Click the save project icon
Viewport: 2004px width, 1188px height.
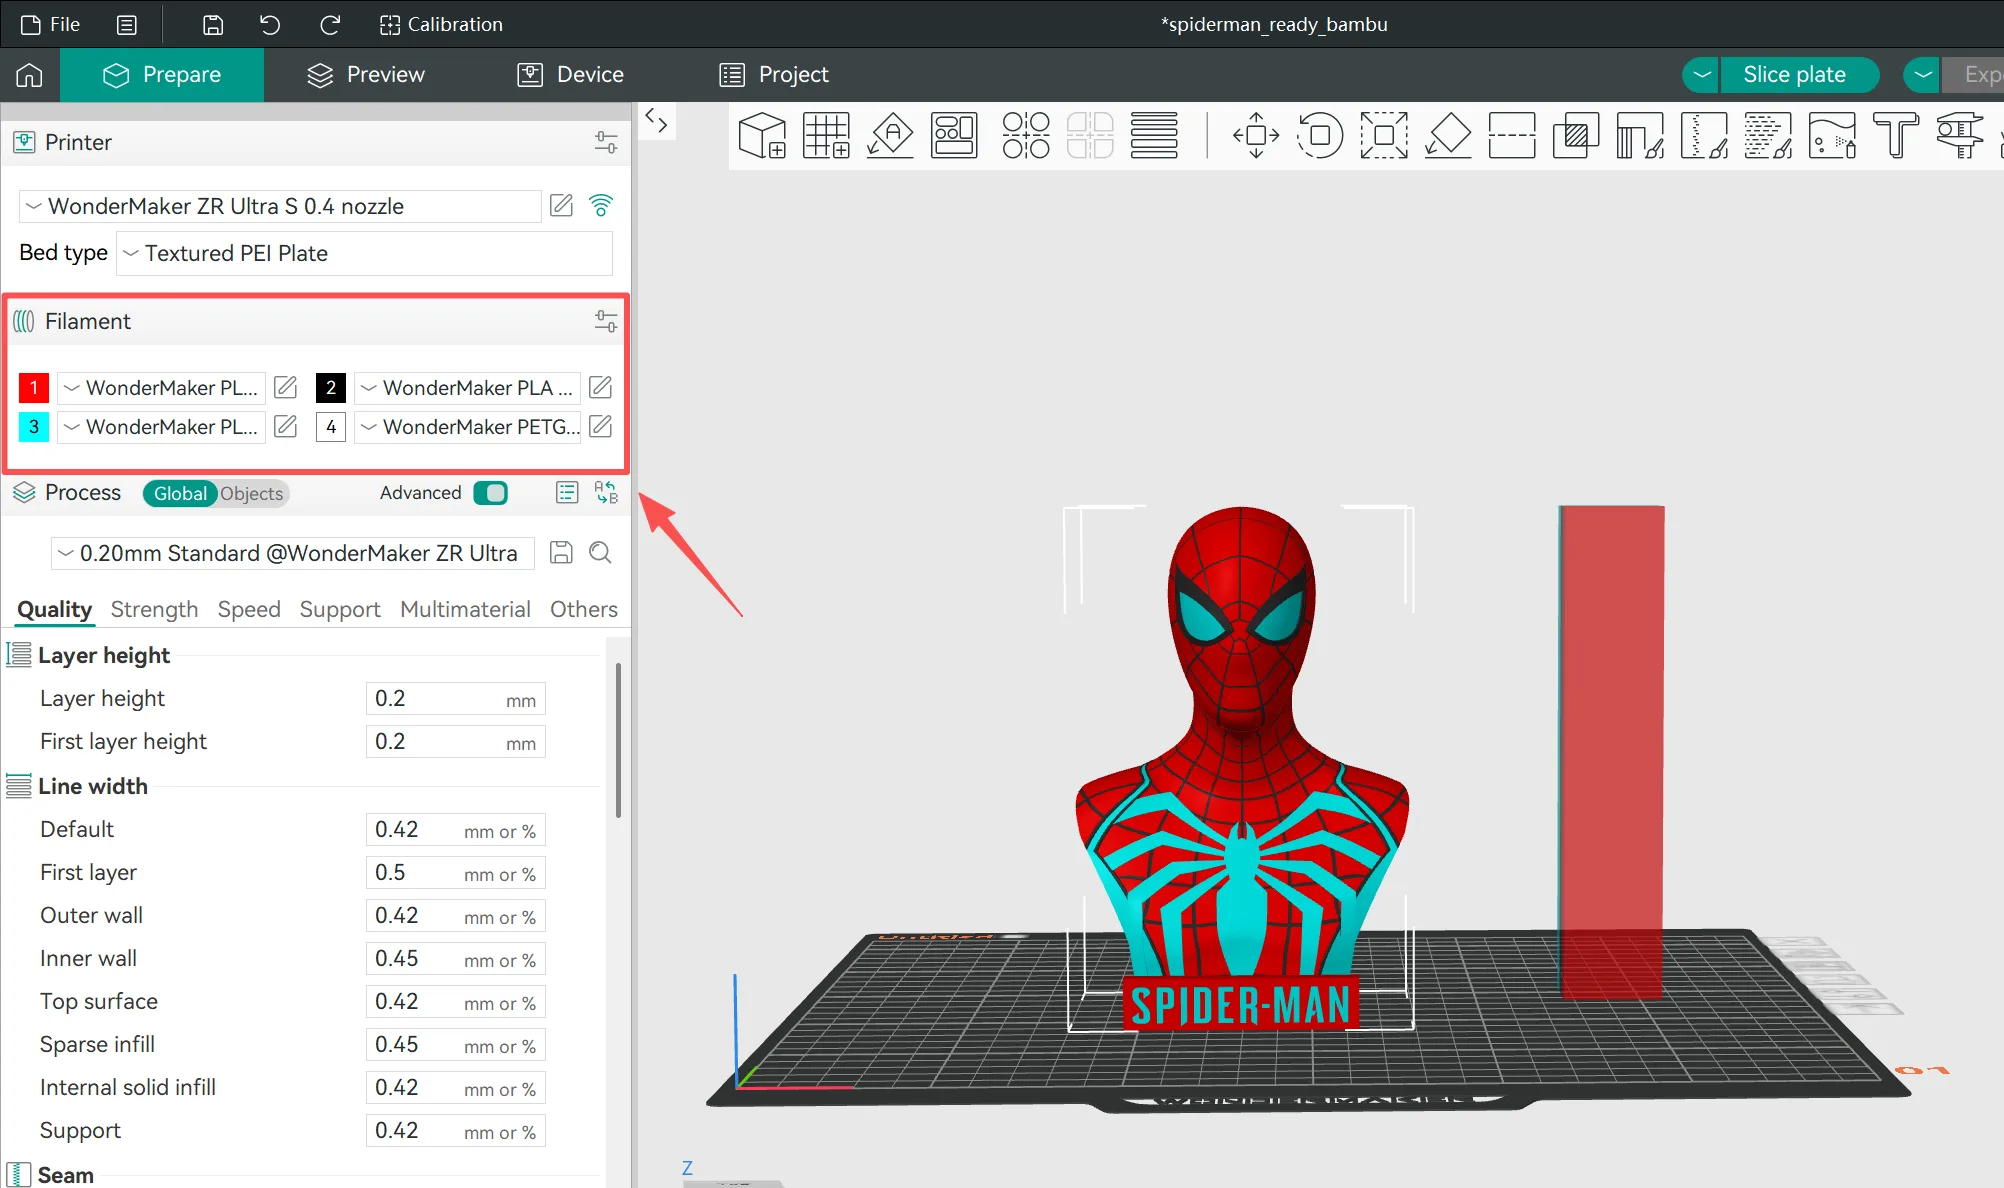(213, 24)
